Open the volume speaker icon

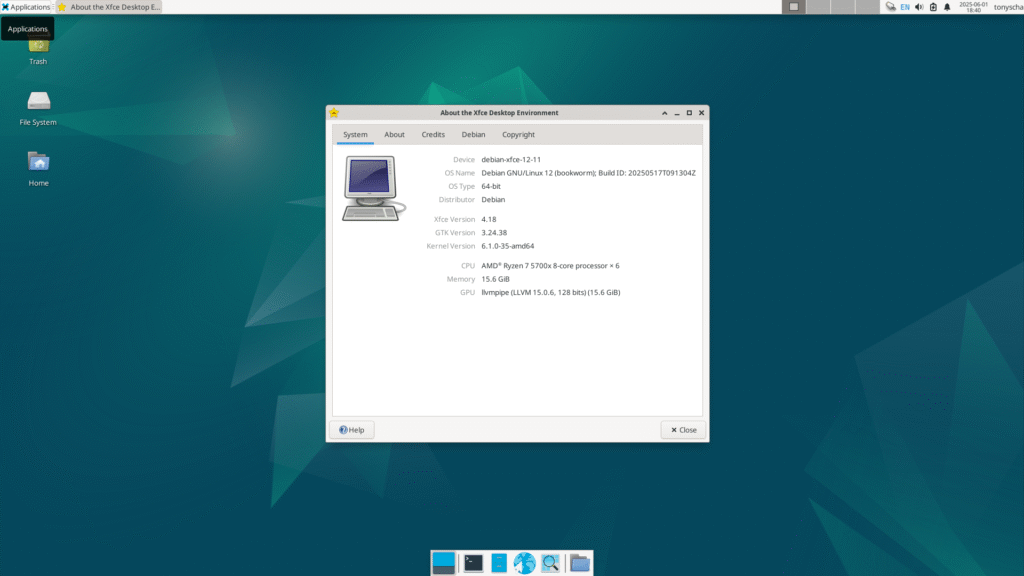pyautogui.click(x=919, y=7)
